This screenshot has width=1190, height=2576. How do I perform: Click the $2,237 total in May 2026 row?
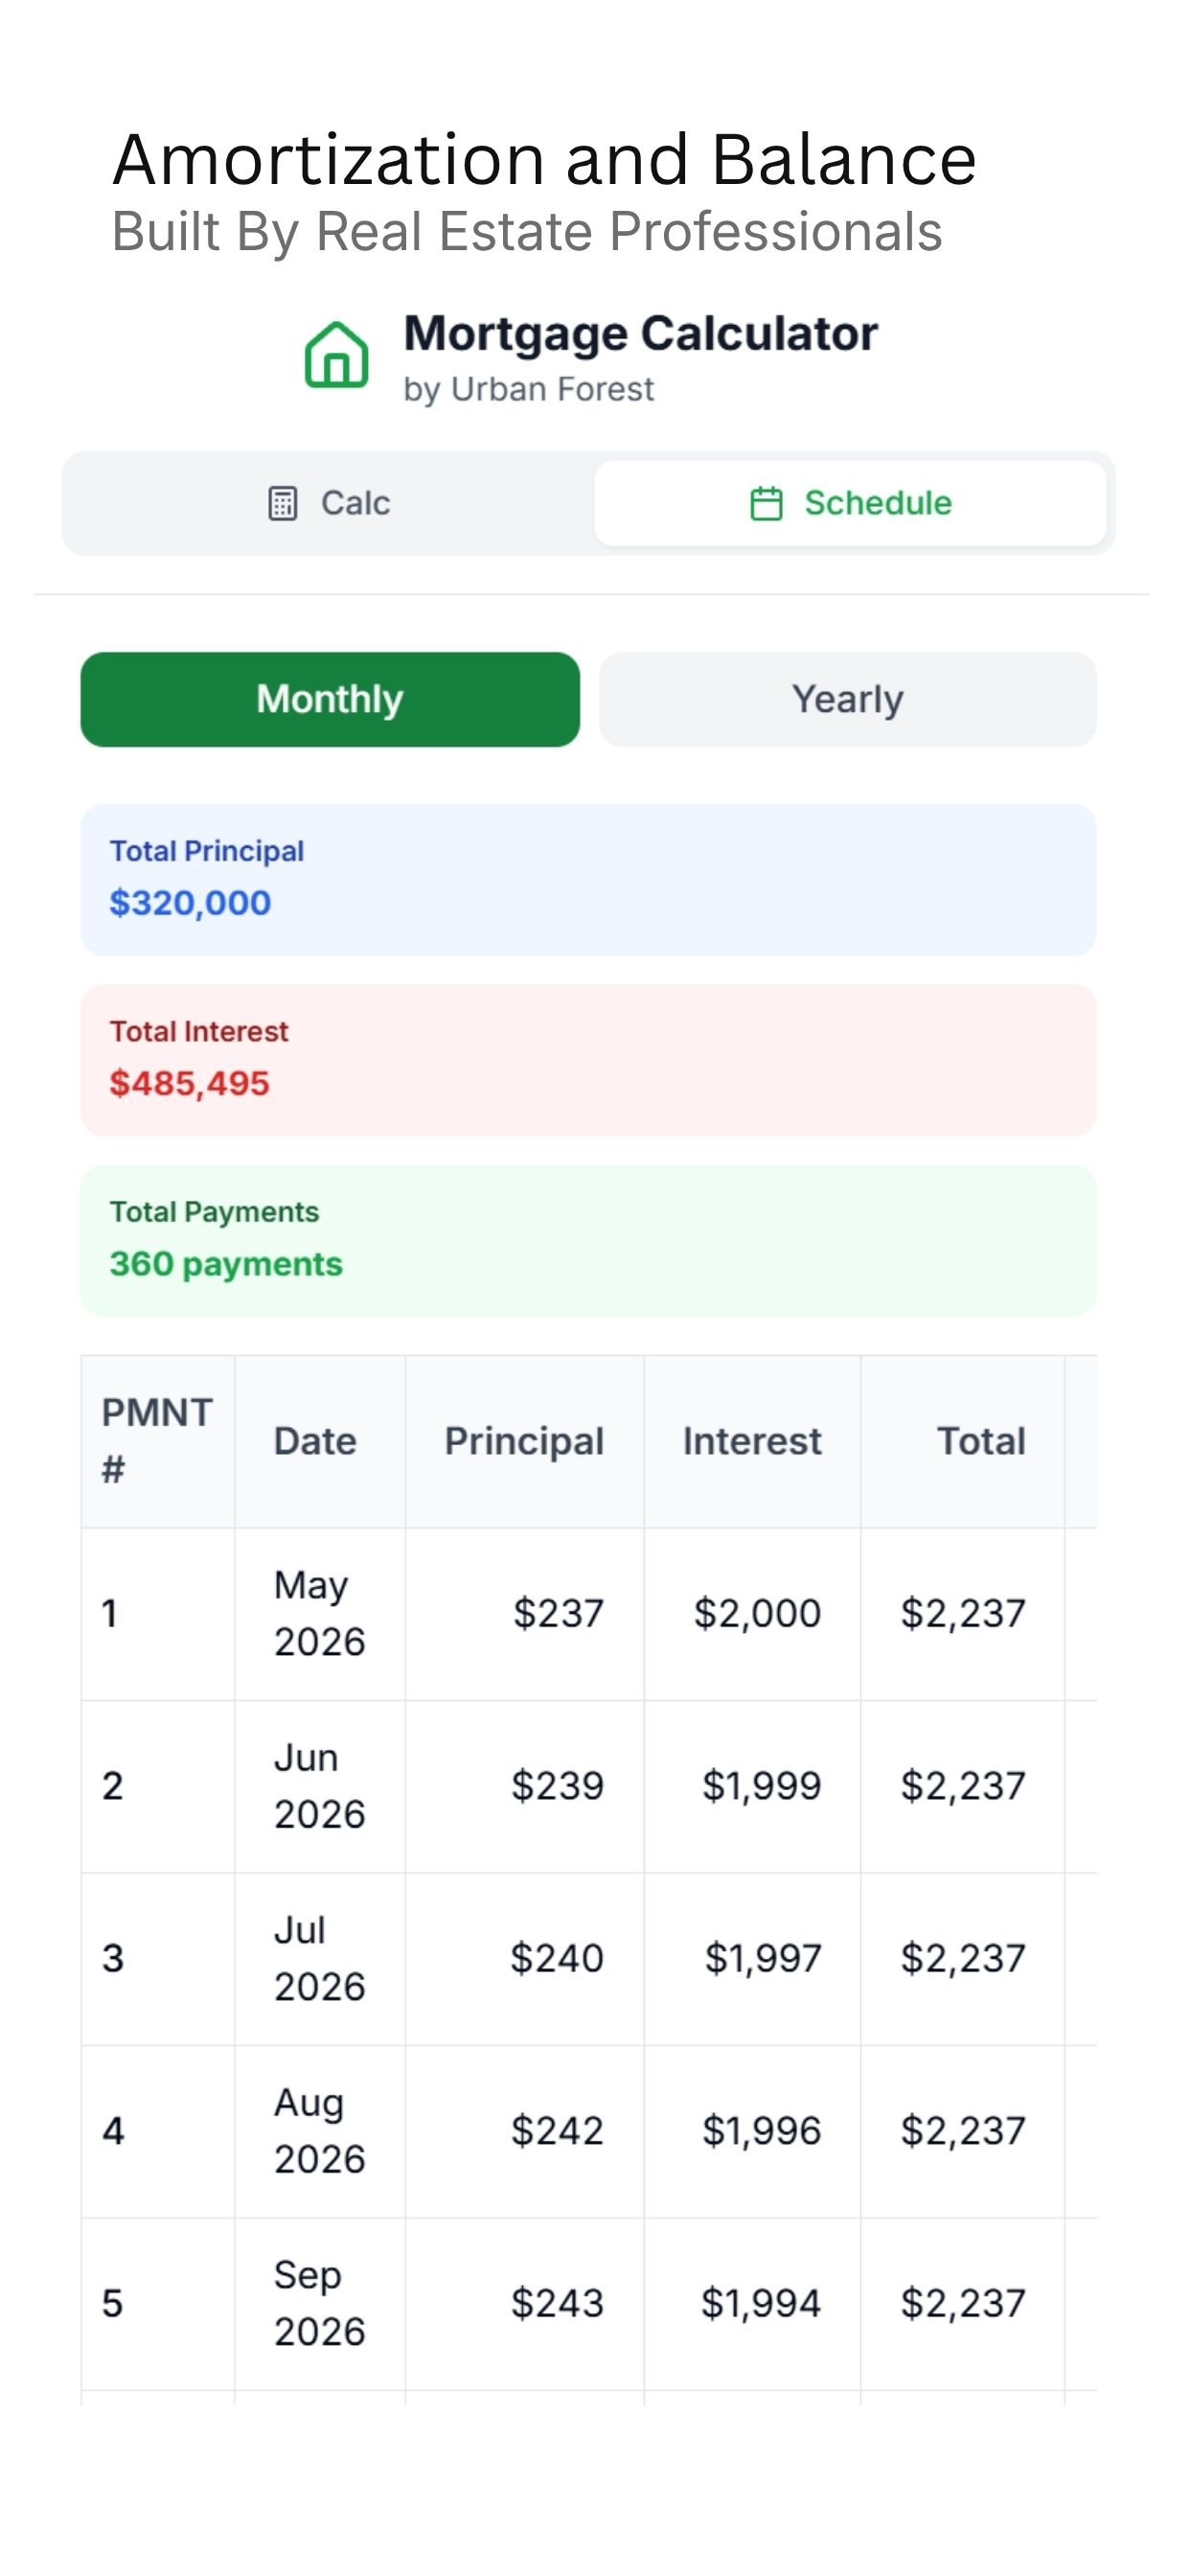click(962, 1614)
